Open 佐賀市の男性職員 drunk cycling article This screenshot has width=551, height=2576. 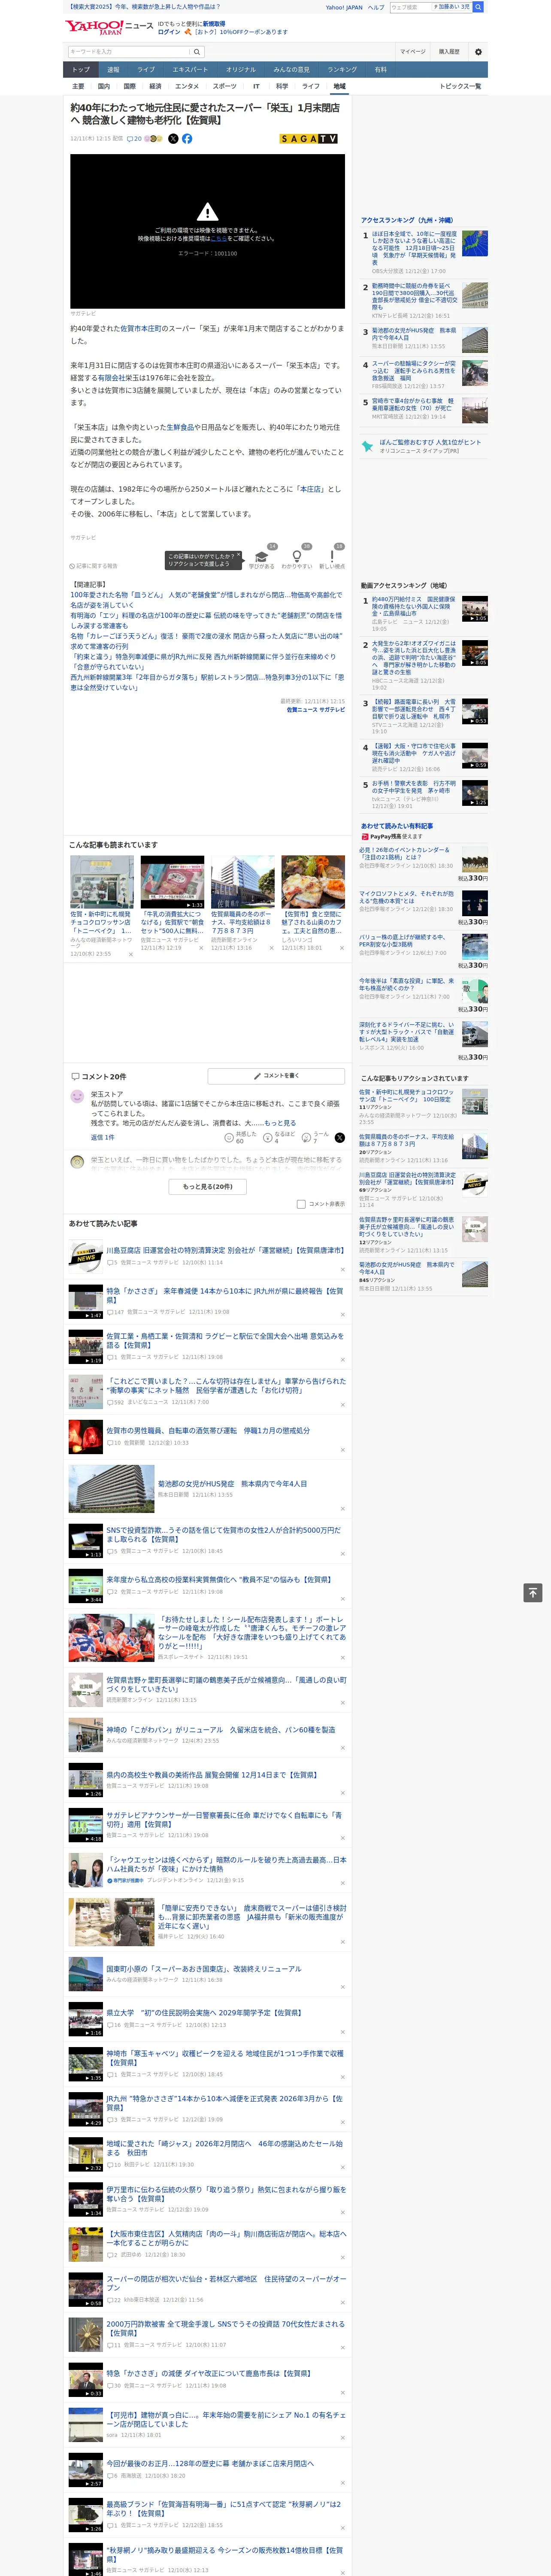tap(208, 1431)
